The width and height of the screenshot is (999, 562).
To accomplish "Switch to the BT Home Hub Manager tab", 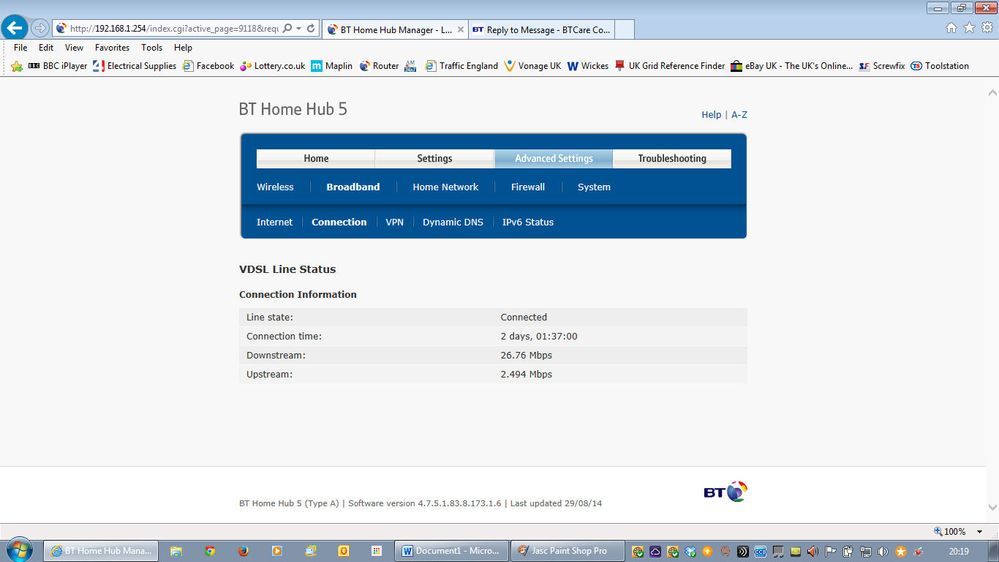I will click(x=395, y=30).
